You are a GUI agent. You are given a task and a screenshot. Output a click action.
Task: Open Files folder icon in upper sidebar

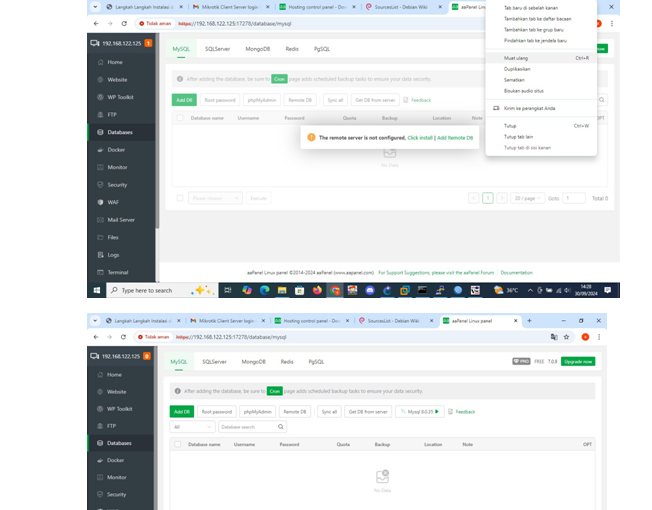(100, 237)
